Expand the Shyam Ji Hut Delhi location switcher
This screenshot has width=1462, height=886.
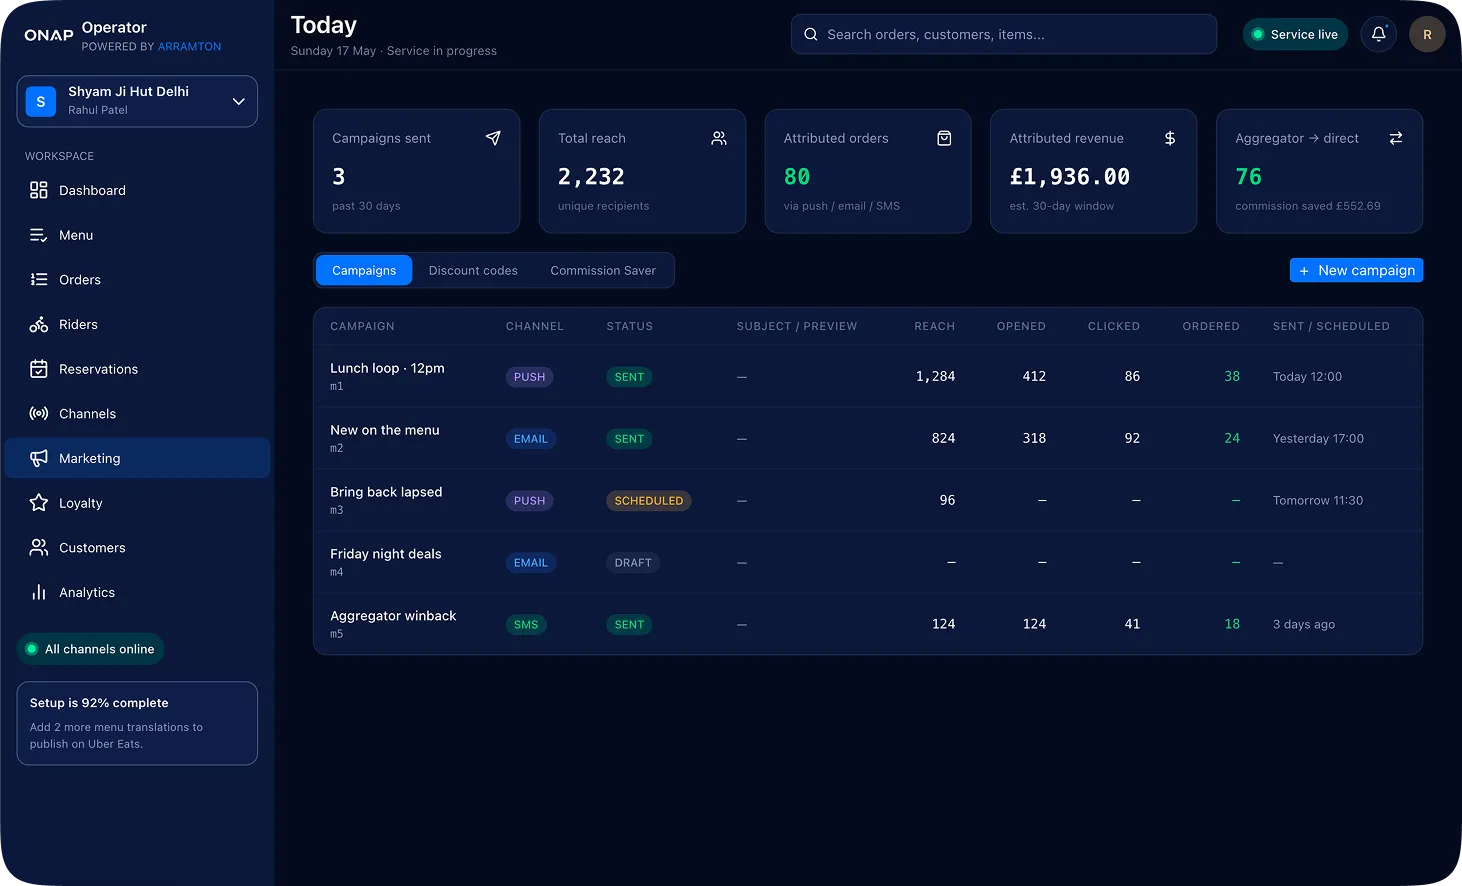tap(137, 101)
